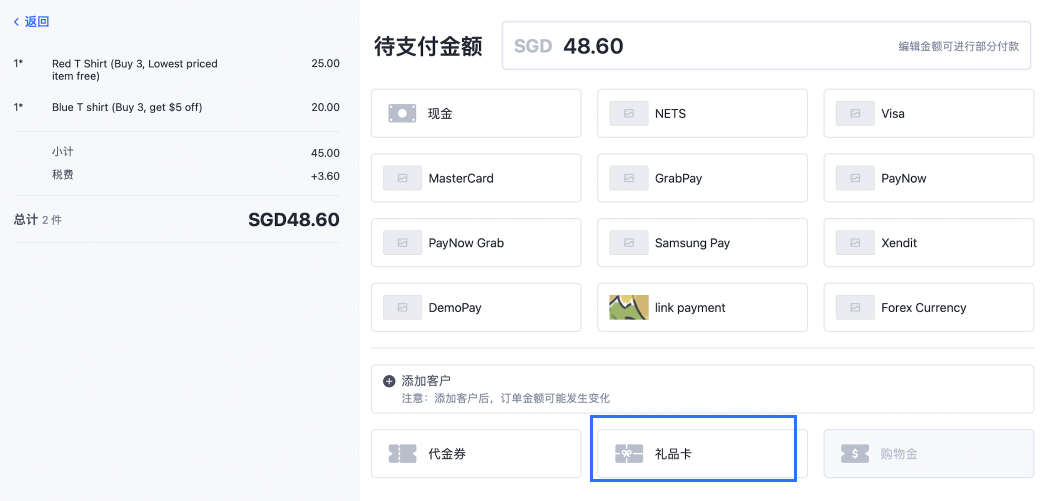Click the back chevron arrow beside 返回
This screenshot has width=1044, height=501.
(16, 22)
